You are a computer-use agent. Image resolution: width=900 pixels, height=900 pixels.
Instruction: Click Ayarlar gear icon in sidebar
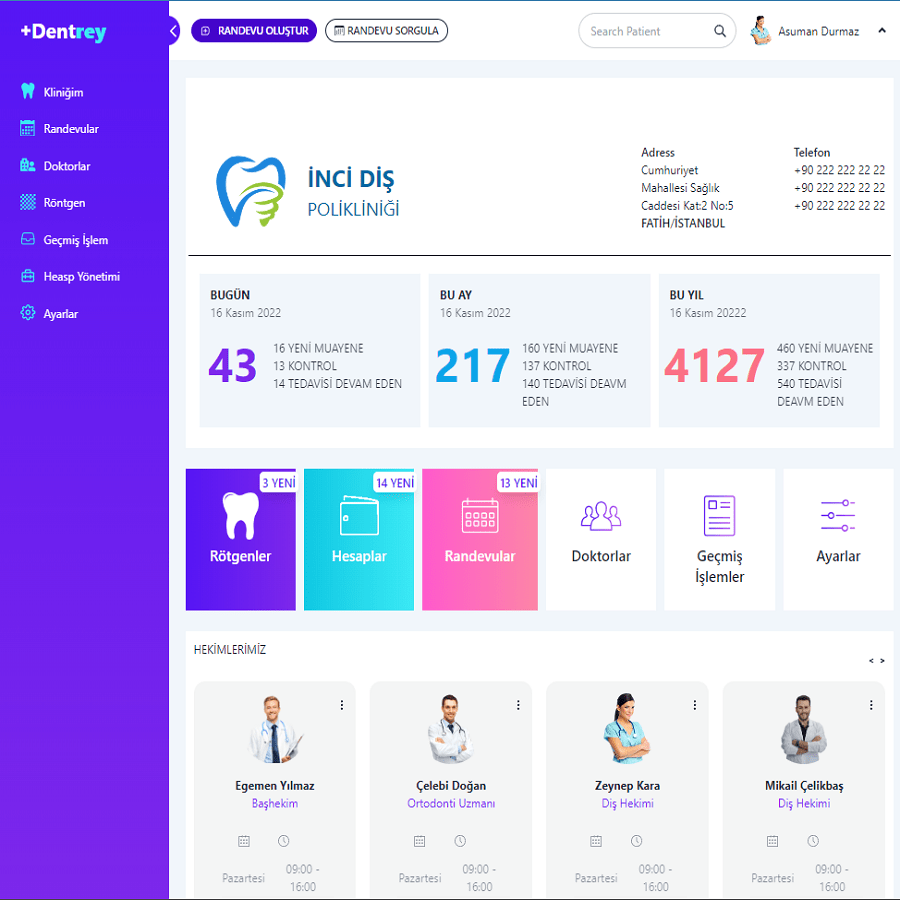click(28, 313)
